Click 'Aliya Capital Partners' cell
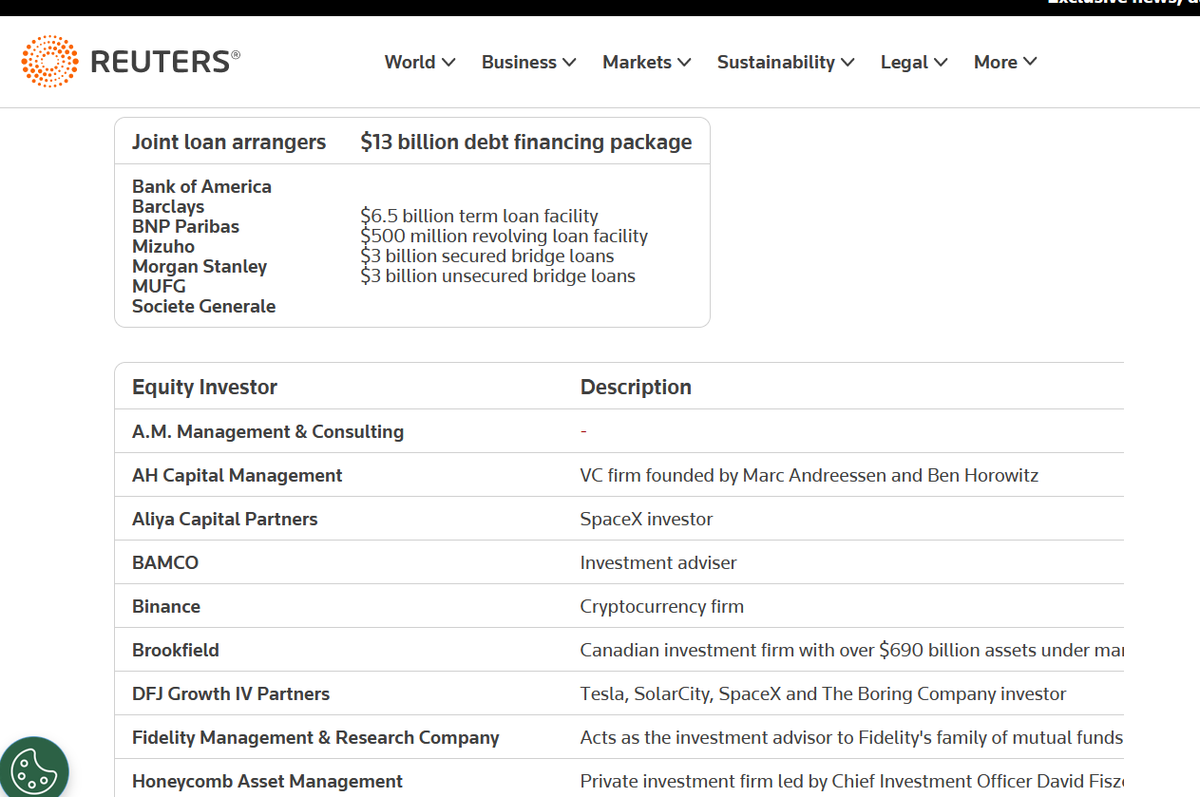 pos(225,519)
